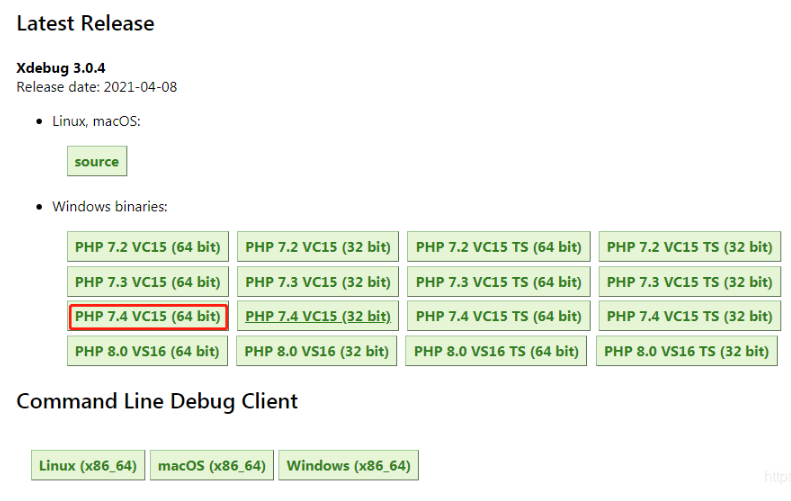The image size is (791, 501).
Task: Download PHP 7.2 VC15 (64 bit) binary
Action: [148, 246]
